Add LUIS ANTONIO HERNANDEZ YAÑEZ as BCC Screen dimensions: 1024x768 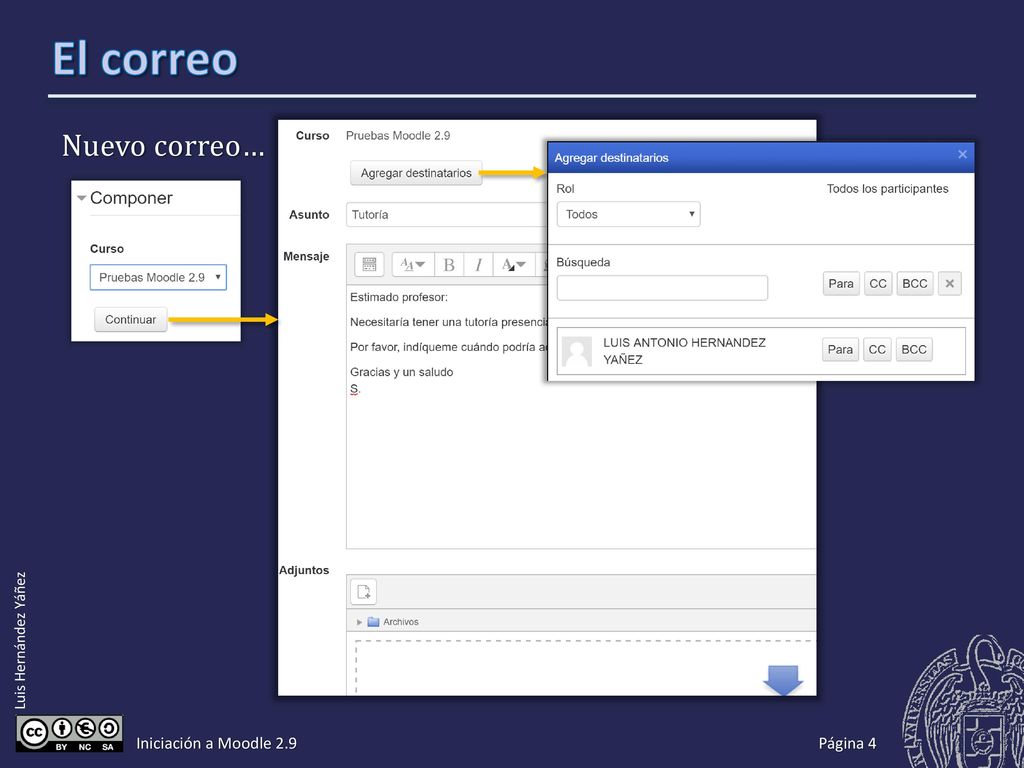point(914,349)
